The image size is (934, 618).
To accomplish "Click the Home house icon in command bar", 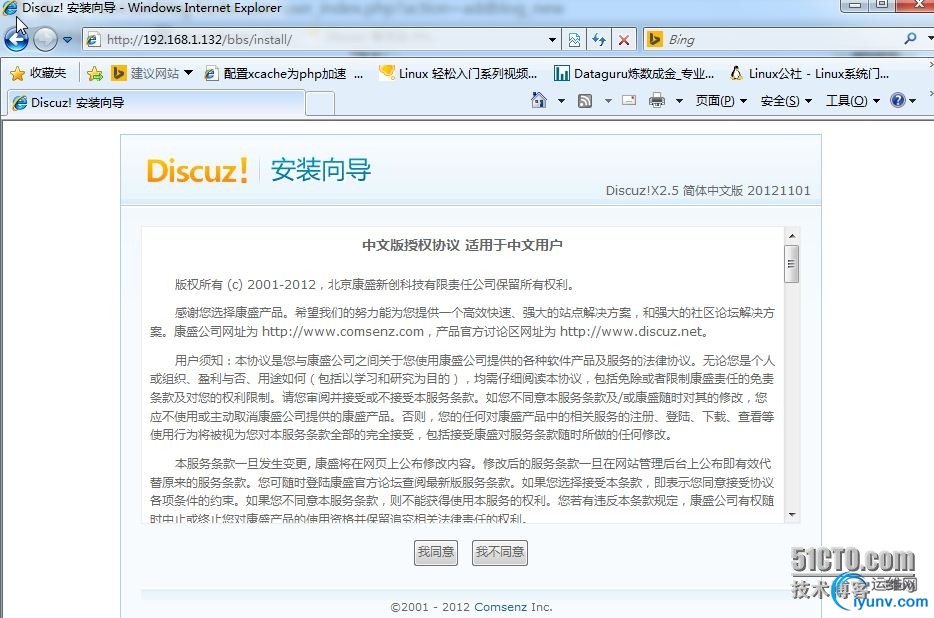I will [x=538, y=100].
